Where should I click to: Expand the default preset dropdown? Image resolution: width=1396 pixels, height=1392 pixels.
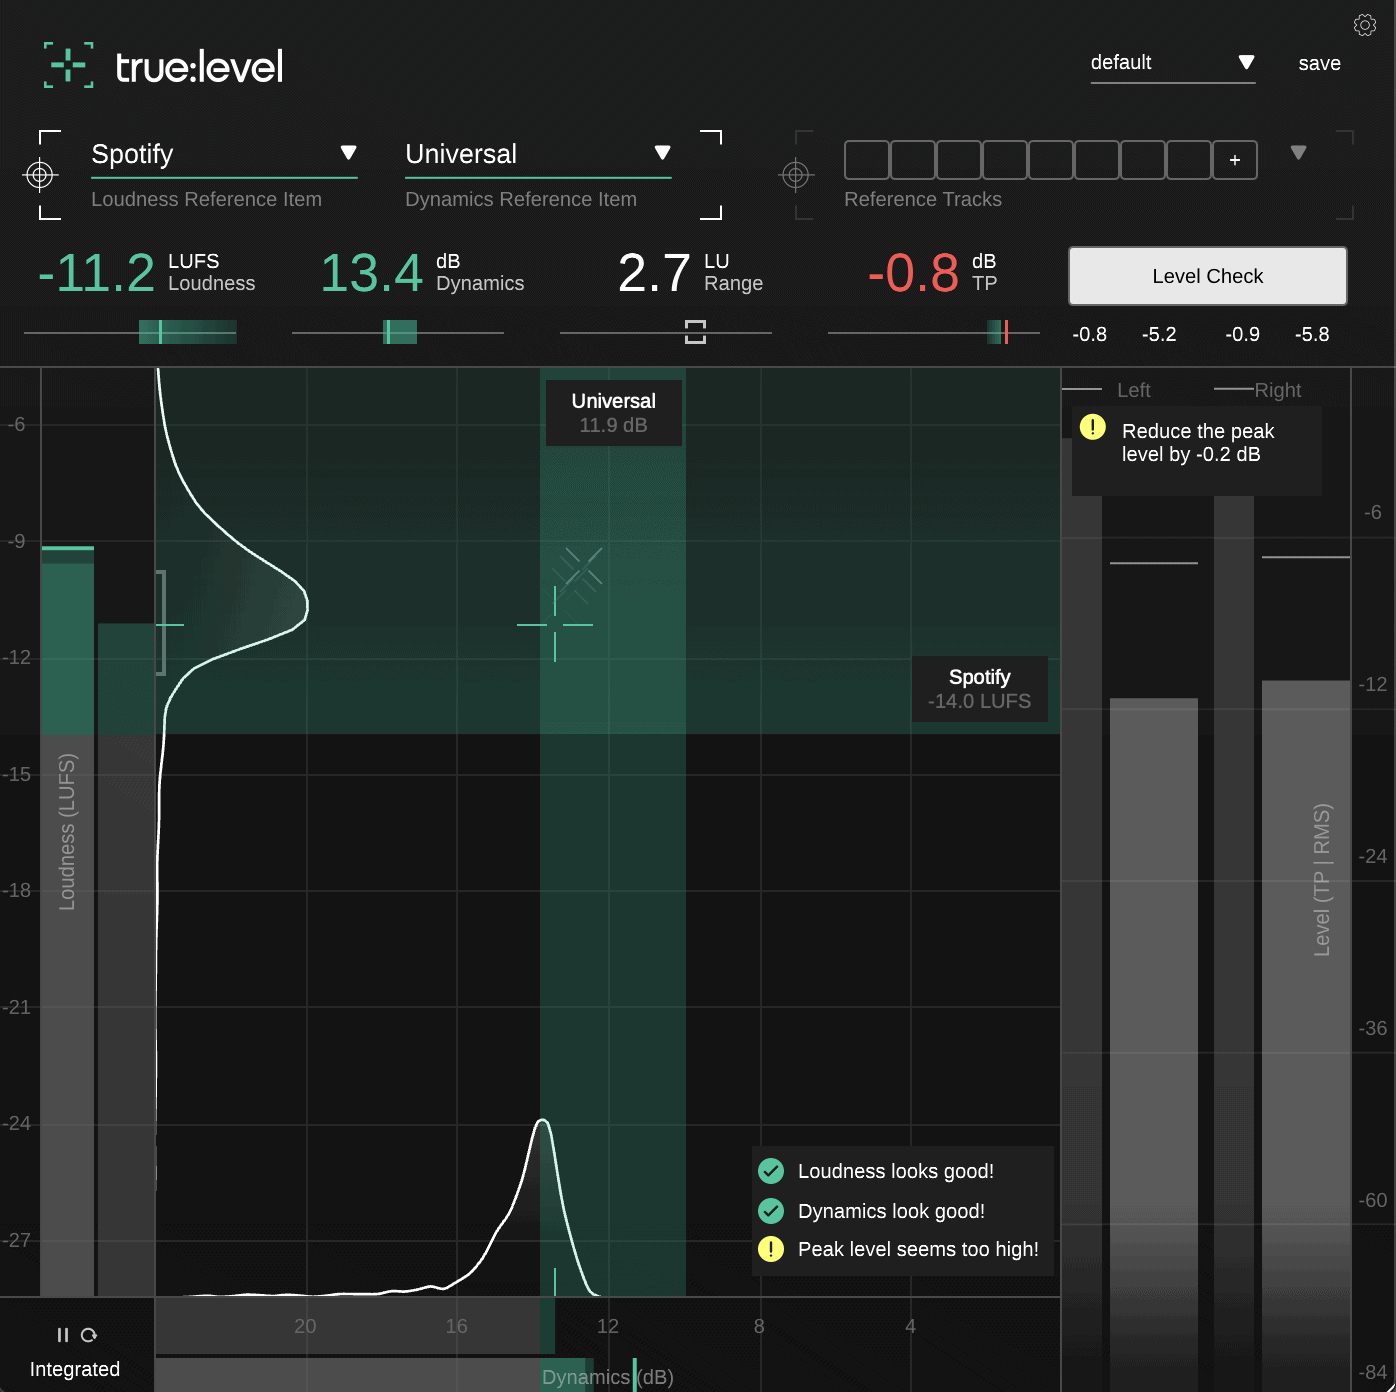click(x=1246, y=62)
